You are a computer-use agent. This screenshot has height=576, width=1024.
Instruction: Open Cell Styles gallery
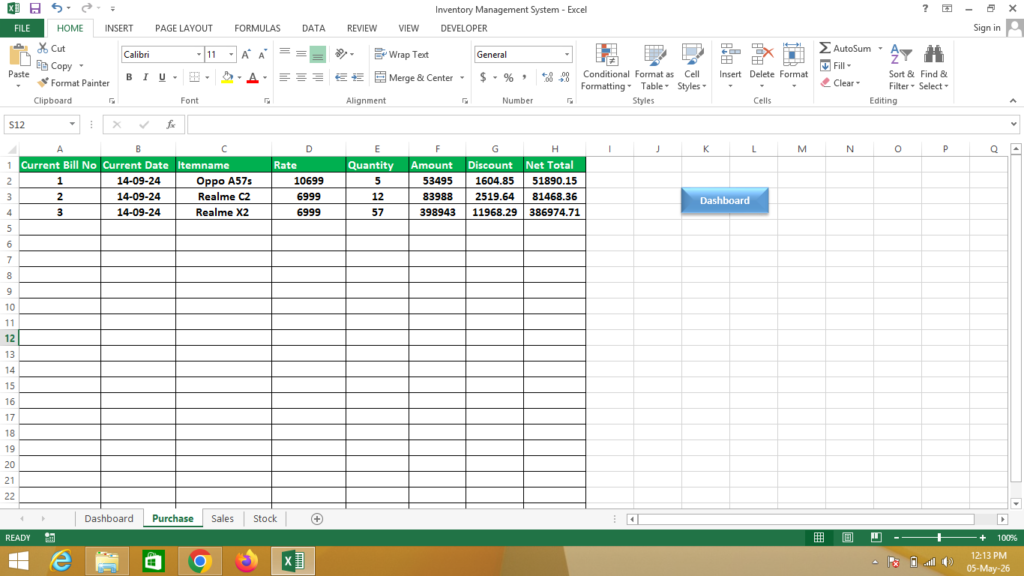click(x=692, y=67)
